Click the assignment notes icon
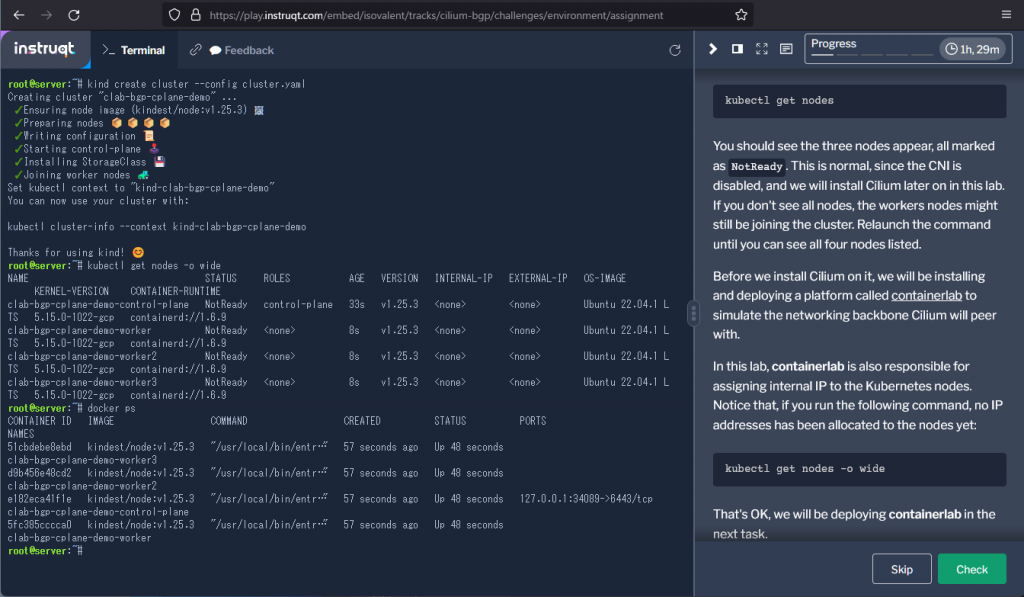Image resolution: width=1024 pixels, height=597 pixels. 785,48
